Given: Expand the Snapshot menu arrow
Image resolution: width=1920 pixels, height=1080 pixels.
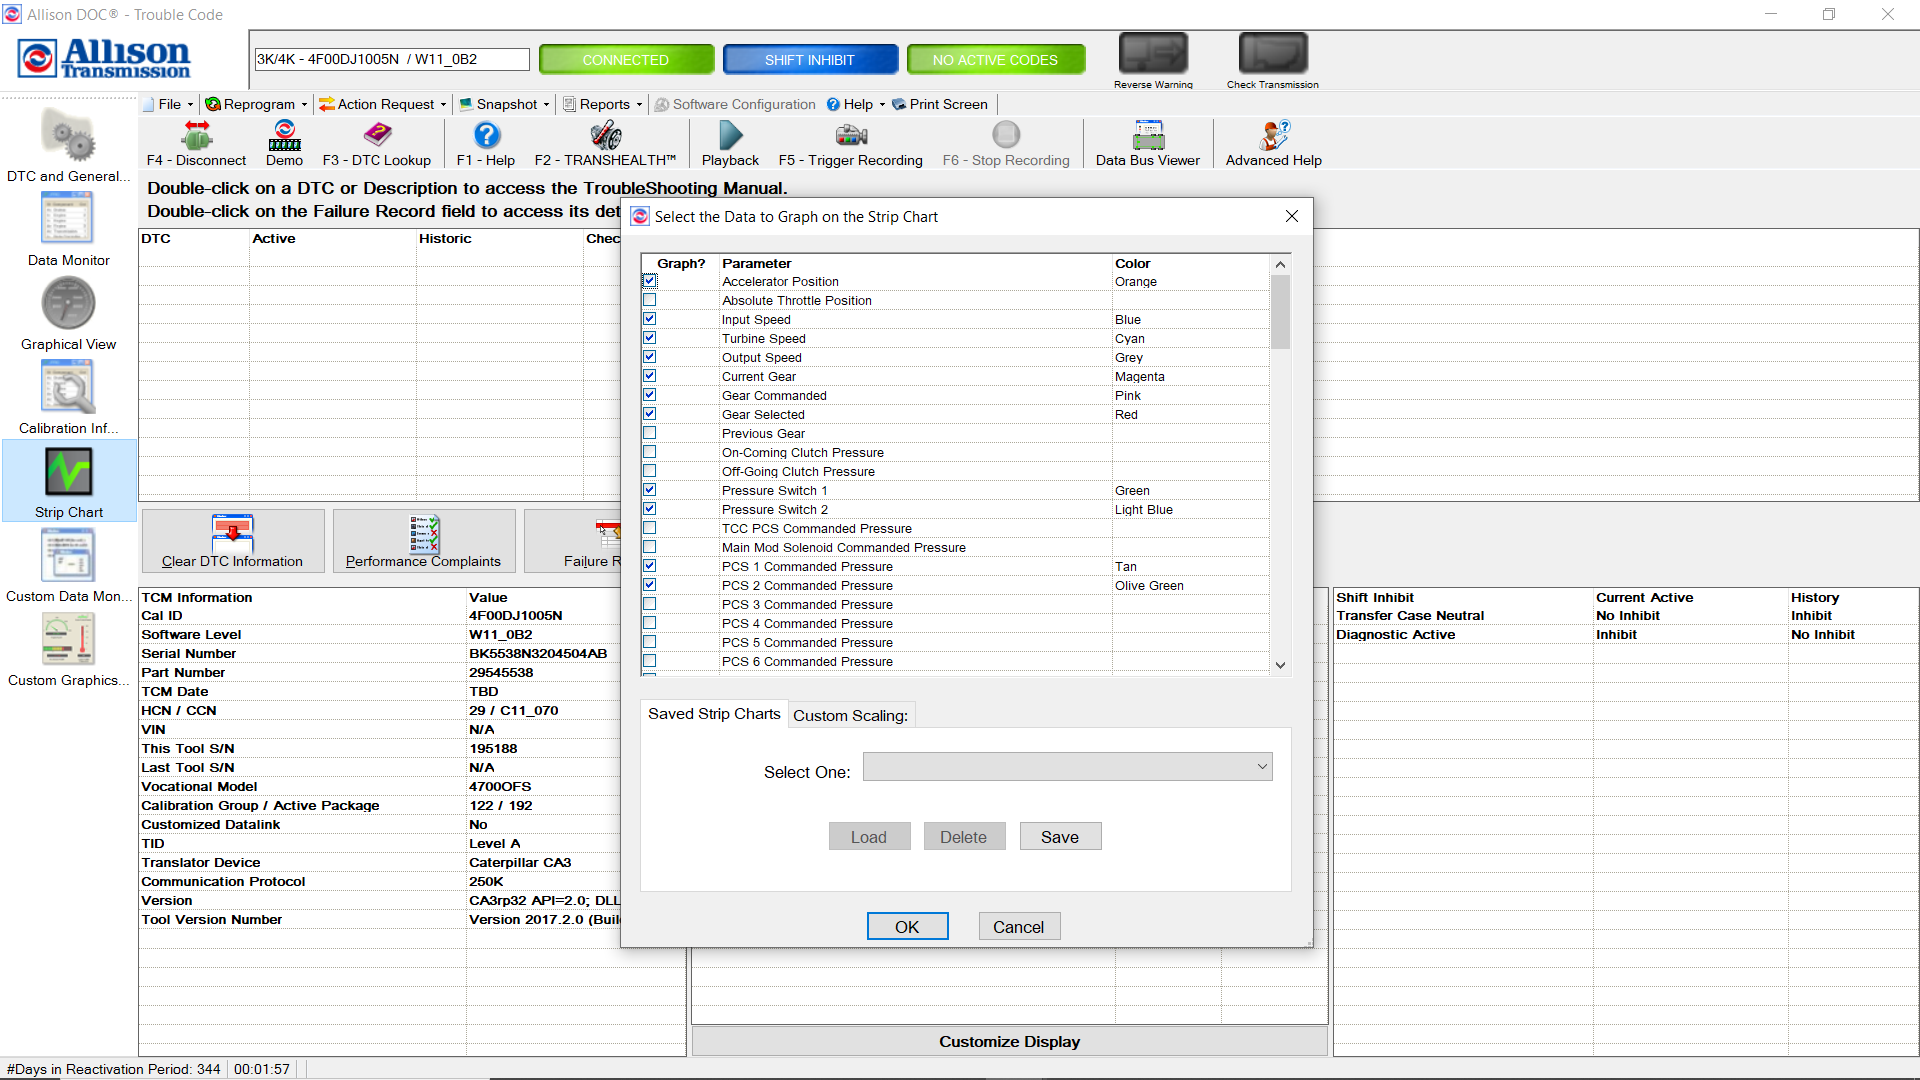Looking at the screenshot, I should 547,104.
